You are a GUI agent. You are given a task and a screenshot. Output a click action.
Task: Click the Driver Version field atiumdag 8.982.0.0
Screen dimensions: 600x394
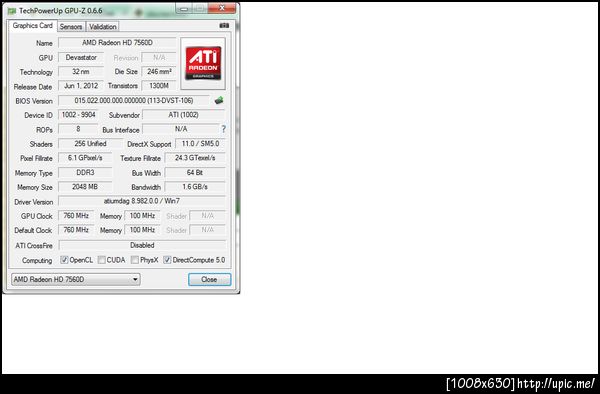pos(142,201)
